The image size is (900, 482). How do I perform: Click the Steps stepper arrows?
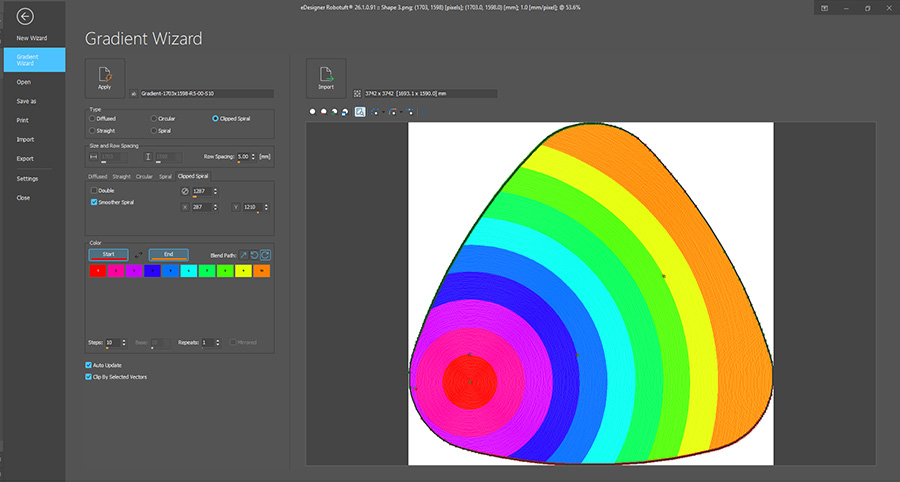(x=123, y=343)
